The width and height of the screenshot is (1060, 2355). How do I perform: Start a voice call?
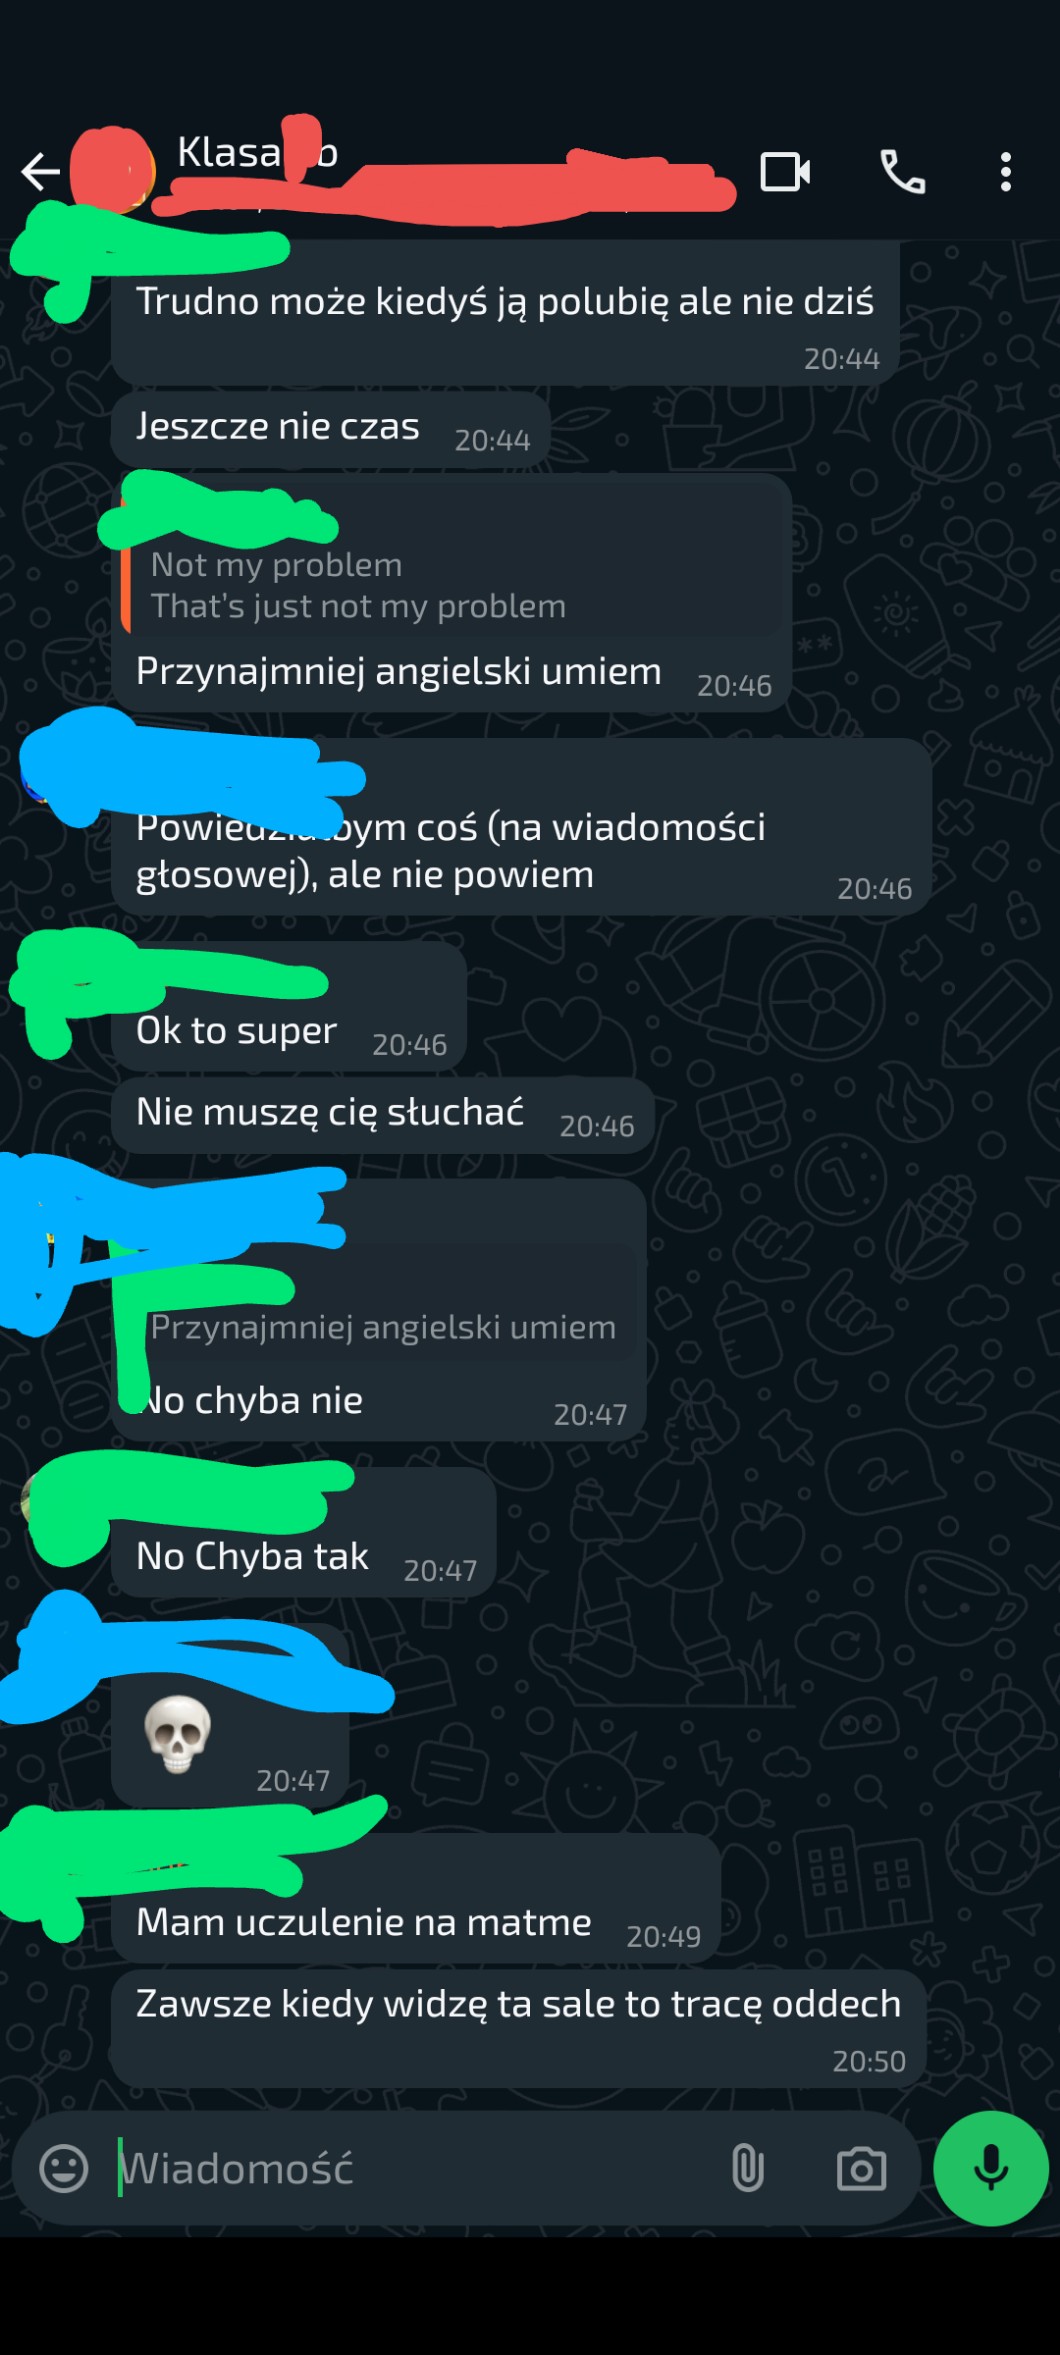pyautogui.click(x=902, y=172)
